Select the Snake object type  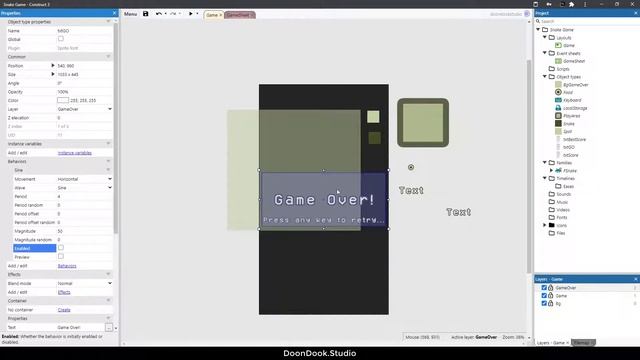point(569,124)
